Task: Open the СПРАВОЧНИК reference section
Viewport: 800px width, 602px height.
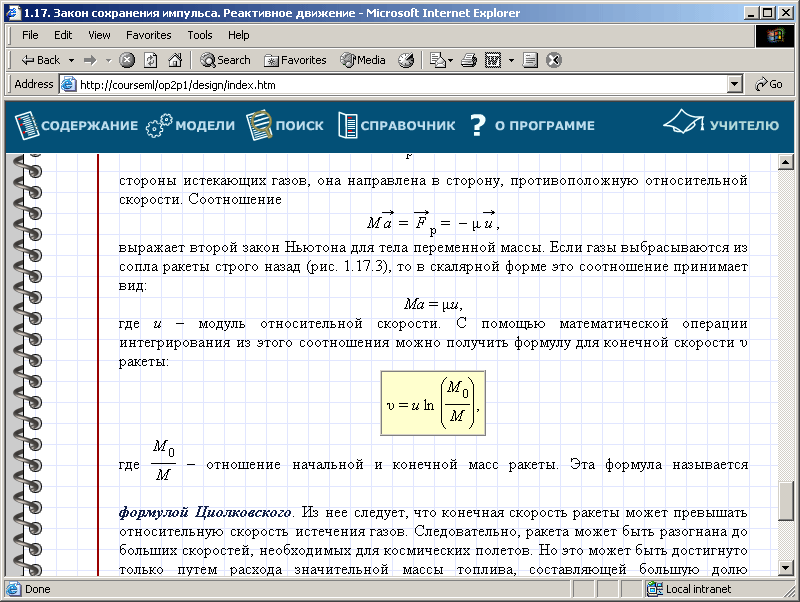Action: [x=396, y=126]
